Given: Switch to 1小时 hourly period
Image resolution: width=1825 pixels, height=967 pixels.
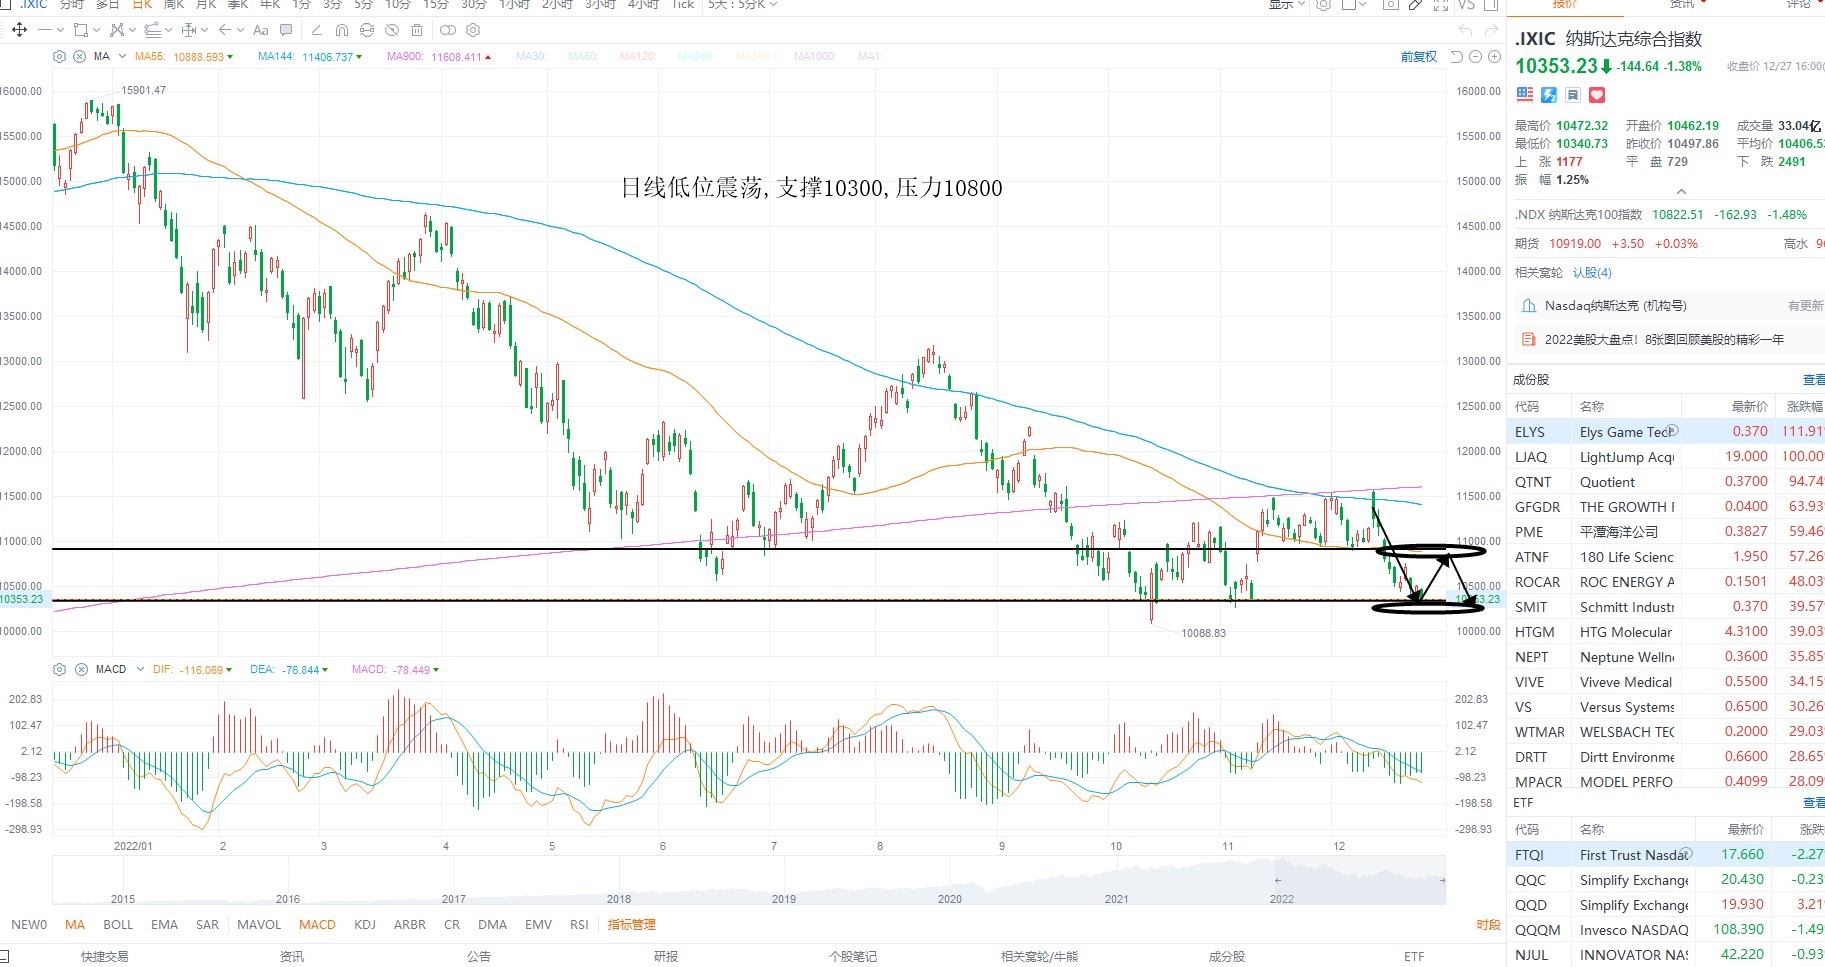Looking at the screenshot, I should tap(515, 5).
